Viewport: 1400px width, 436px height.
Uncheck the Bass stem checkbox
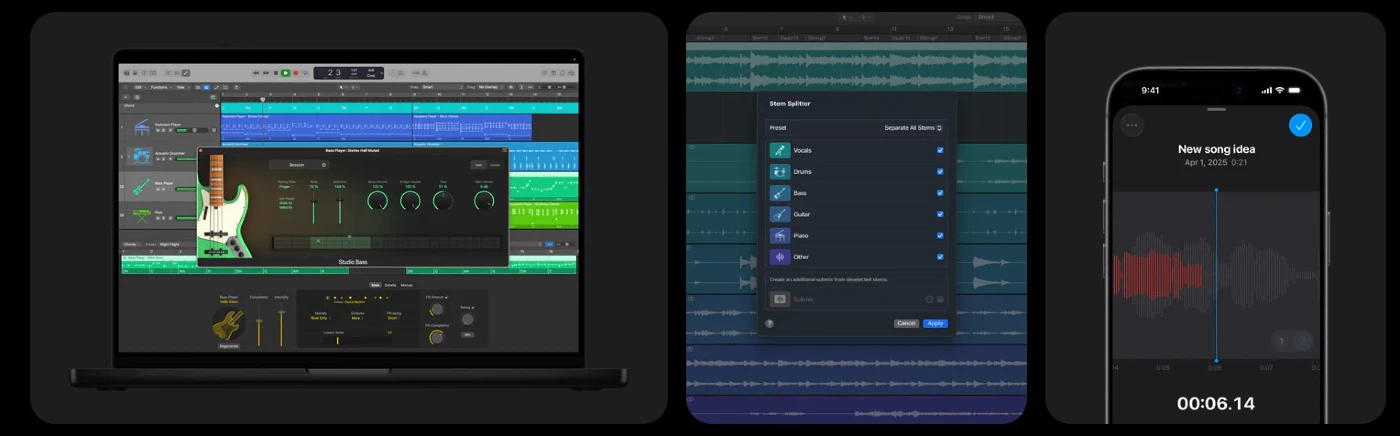pos(940,193)
